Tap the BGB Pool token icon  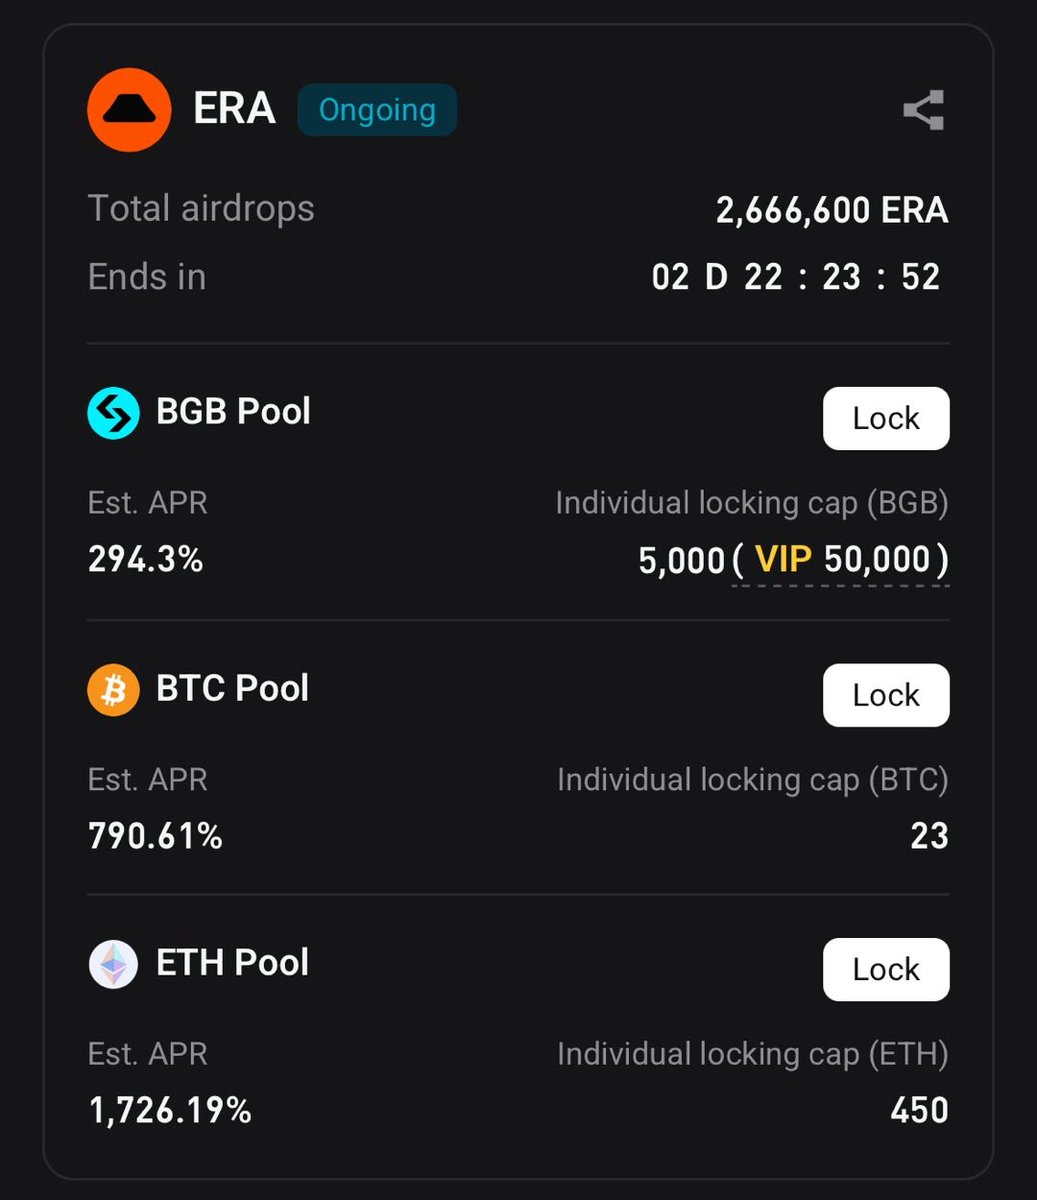tap(113, 413)
